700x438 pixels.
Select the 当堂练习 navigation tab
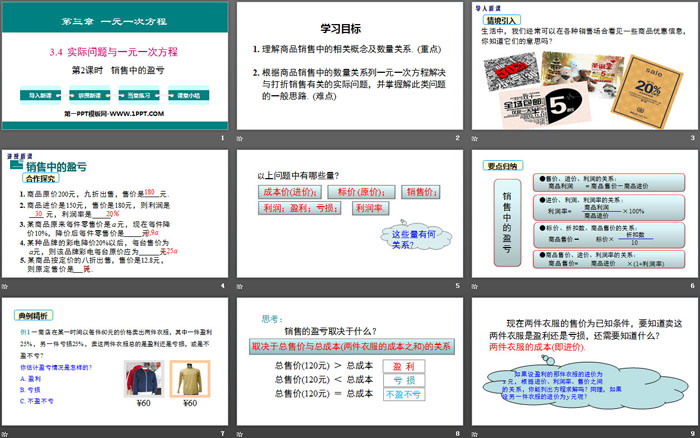[134, 95]
